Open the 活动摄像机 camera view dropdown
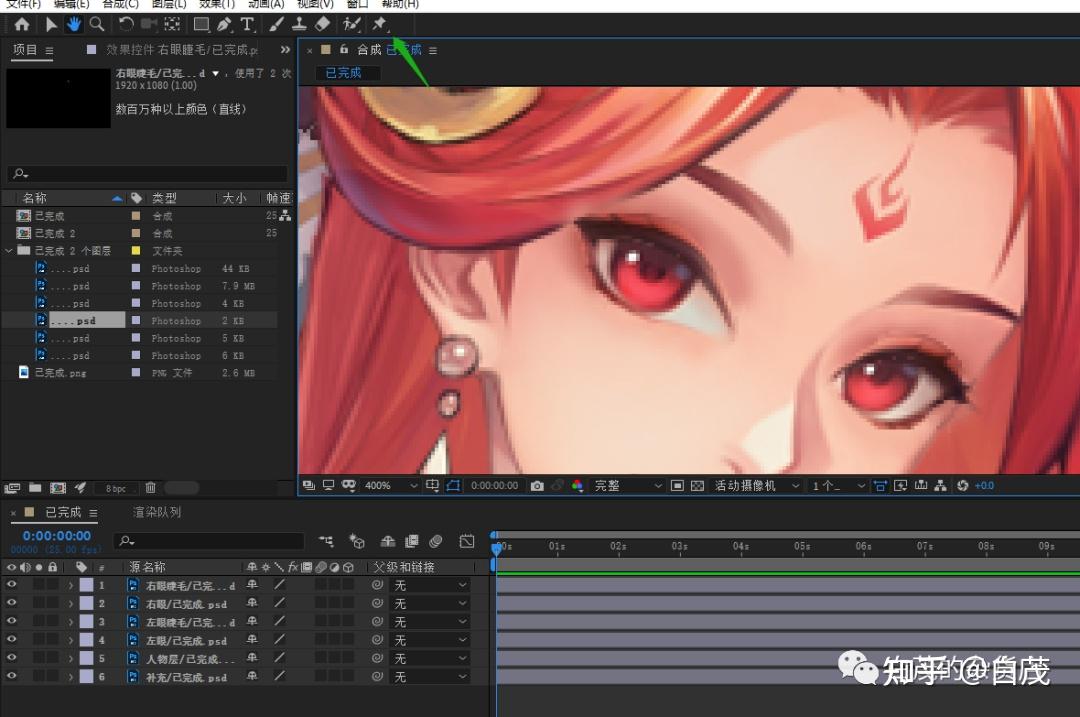The width and height of the screenshot is (1080, 717). click(756, 486)
